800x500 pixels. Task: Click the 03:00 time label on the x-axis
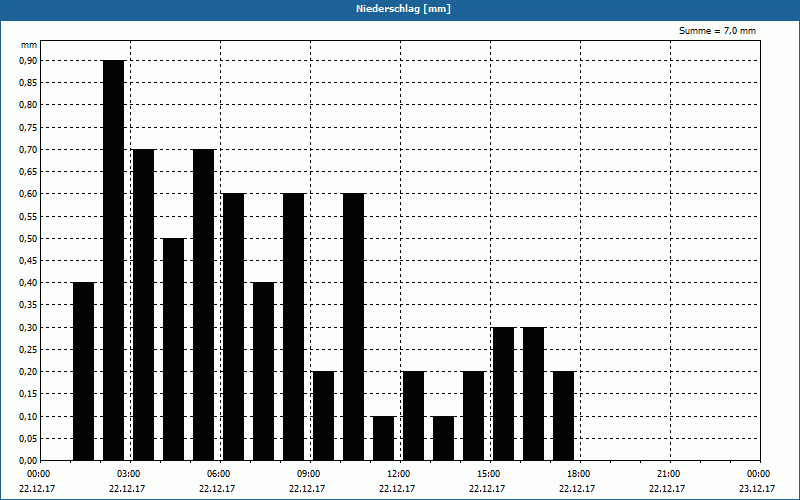click(x=129, y=474)
